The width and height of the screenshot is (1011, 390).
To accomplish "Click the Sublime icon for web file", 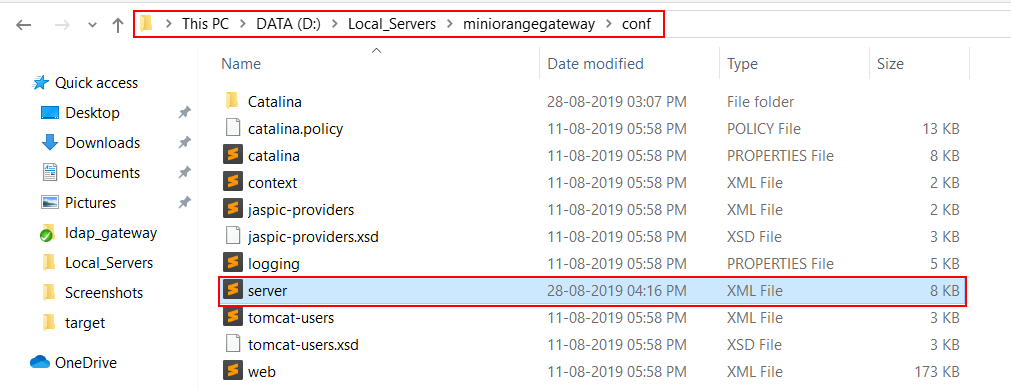I will click(x=232, y=371).
